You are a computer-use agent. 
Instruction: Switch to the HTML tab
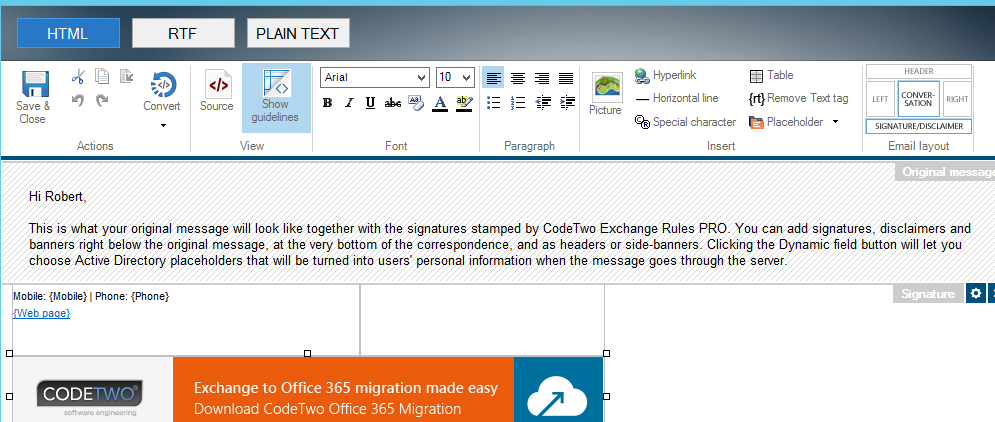click(68, 34)
